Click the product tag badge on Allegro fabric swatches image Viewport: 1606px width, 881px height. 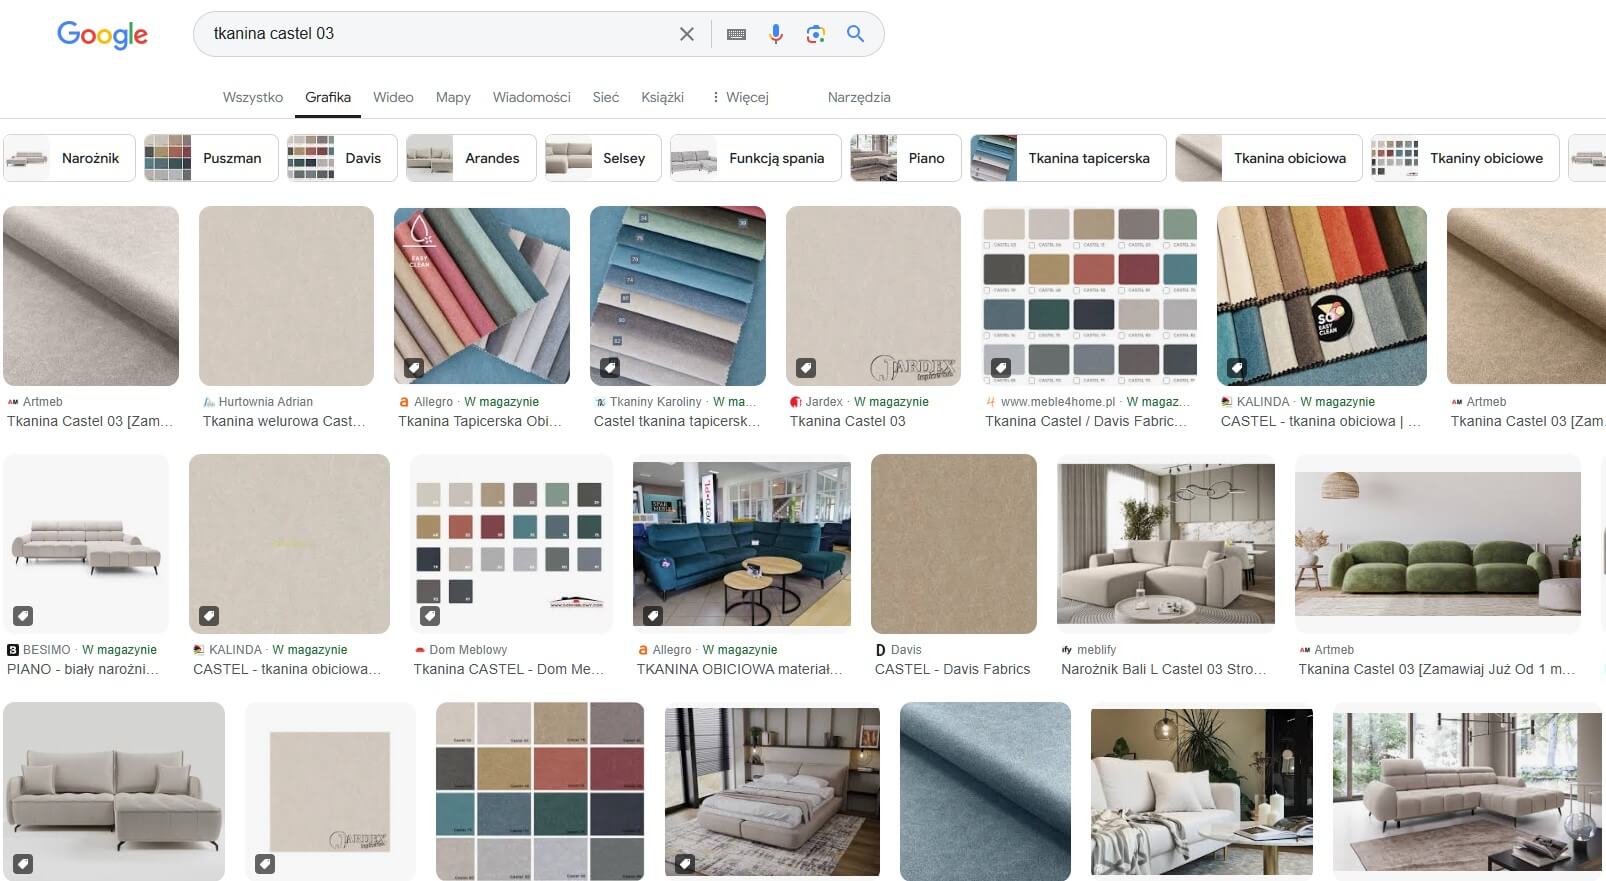tap(414, 368)
